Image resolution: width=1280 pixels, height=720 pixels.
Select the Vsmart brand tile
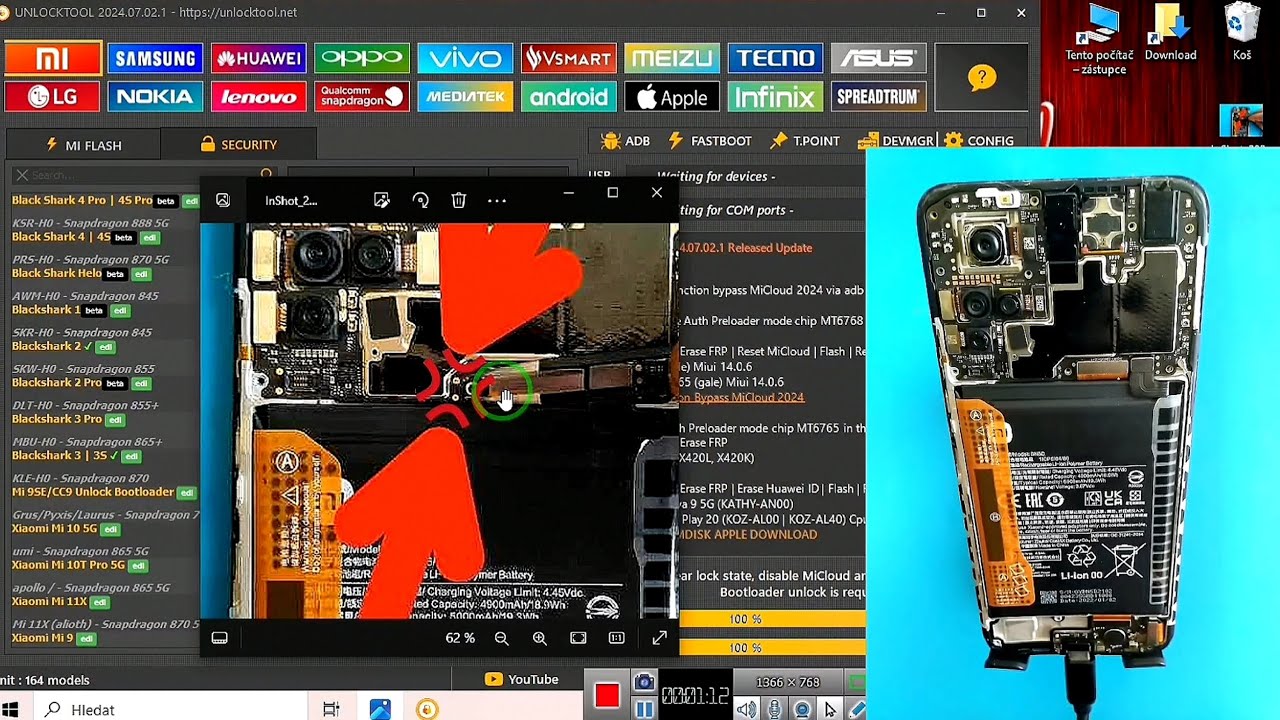(568, 59)
